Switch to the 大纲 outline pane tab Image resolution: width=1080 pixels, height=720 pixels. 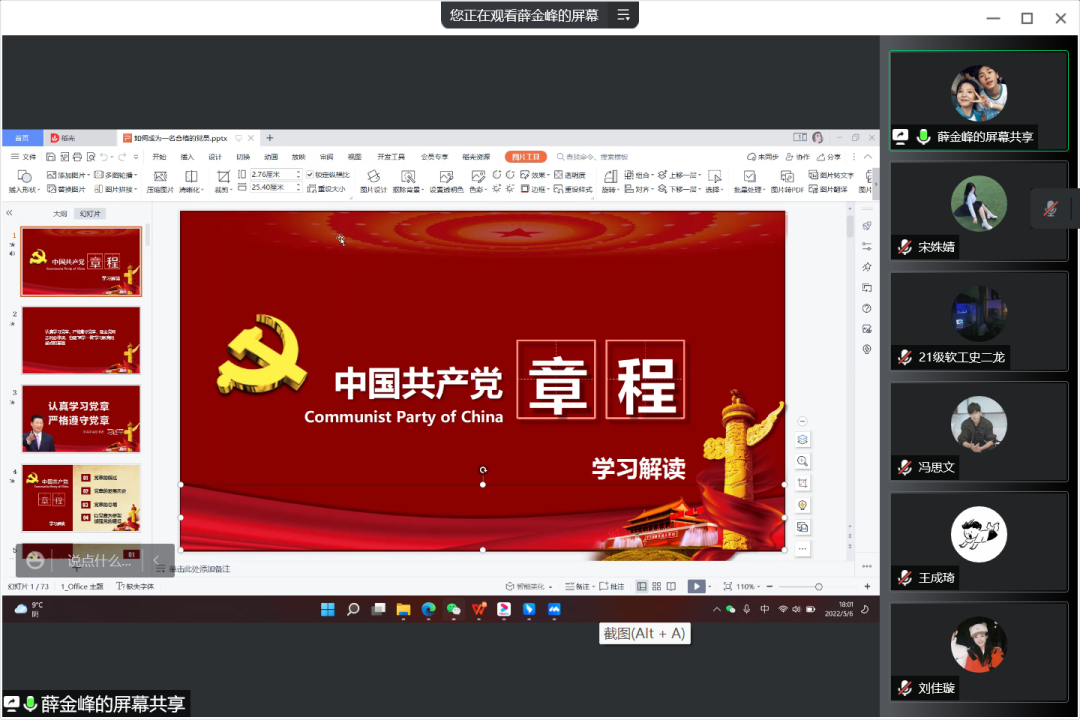pos(61,214)
